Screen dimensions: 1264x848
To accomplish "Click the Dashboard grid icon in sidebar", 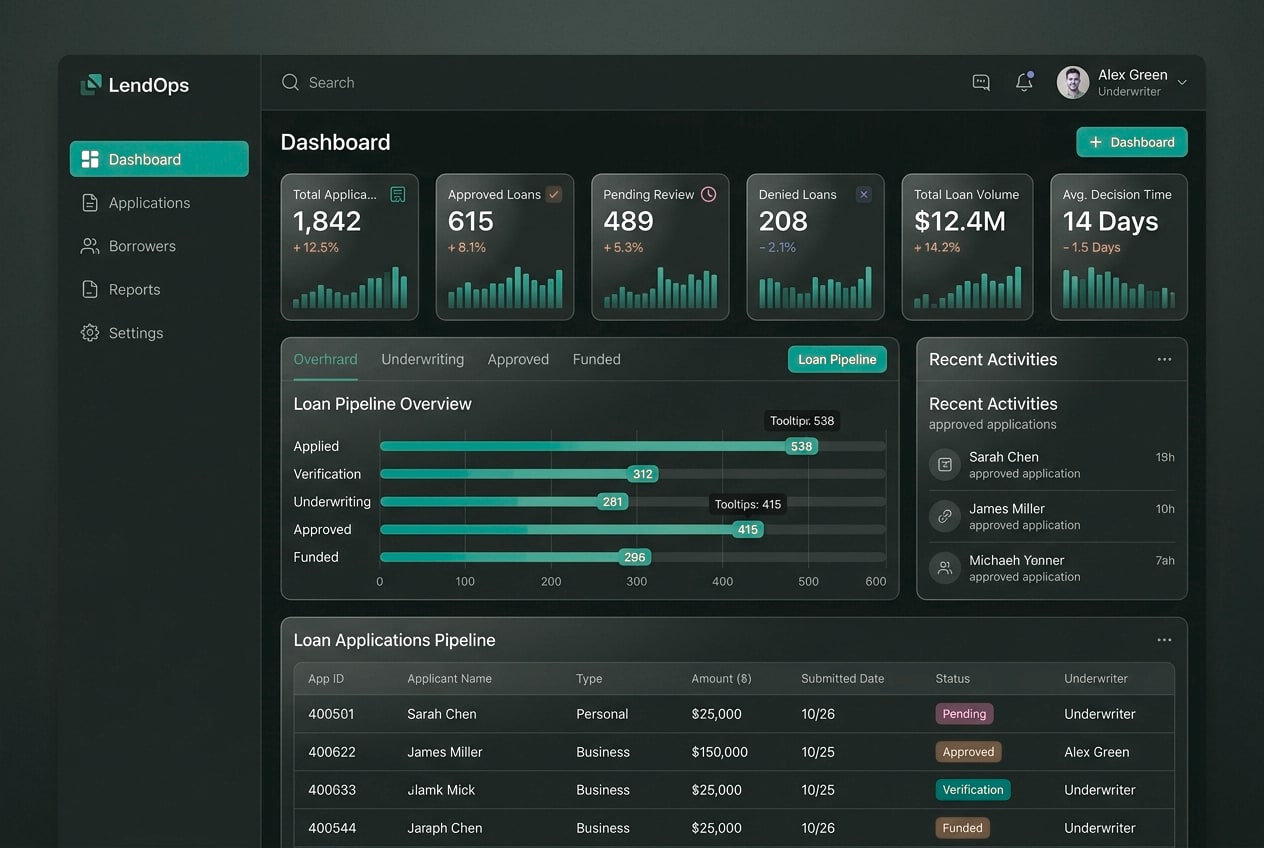I will [x=90, y=159].
